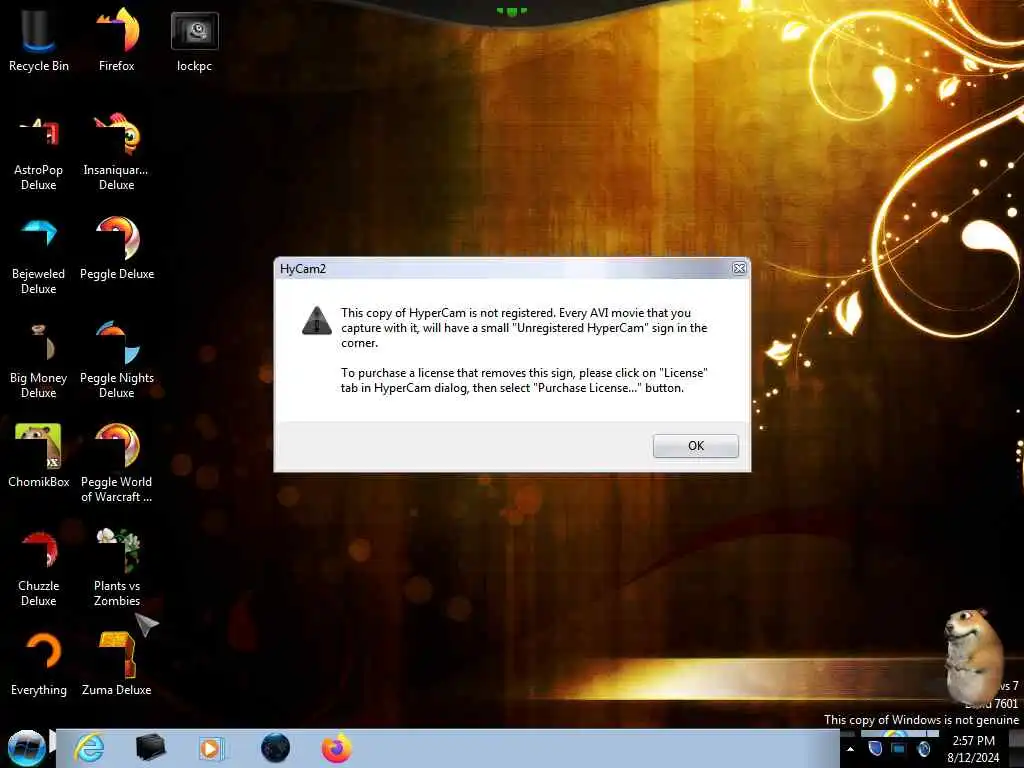Click the round blue tray icon
The height and width of the screenshot is (768, 1024).
(923, 748)
